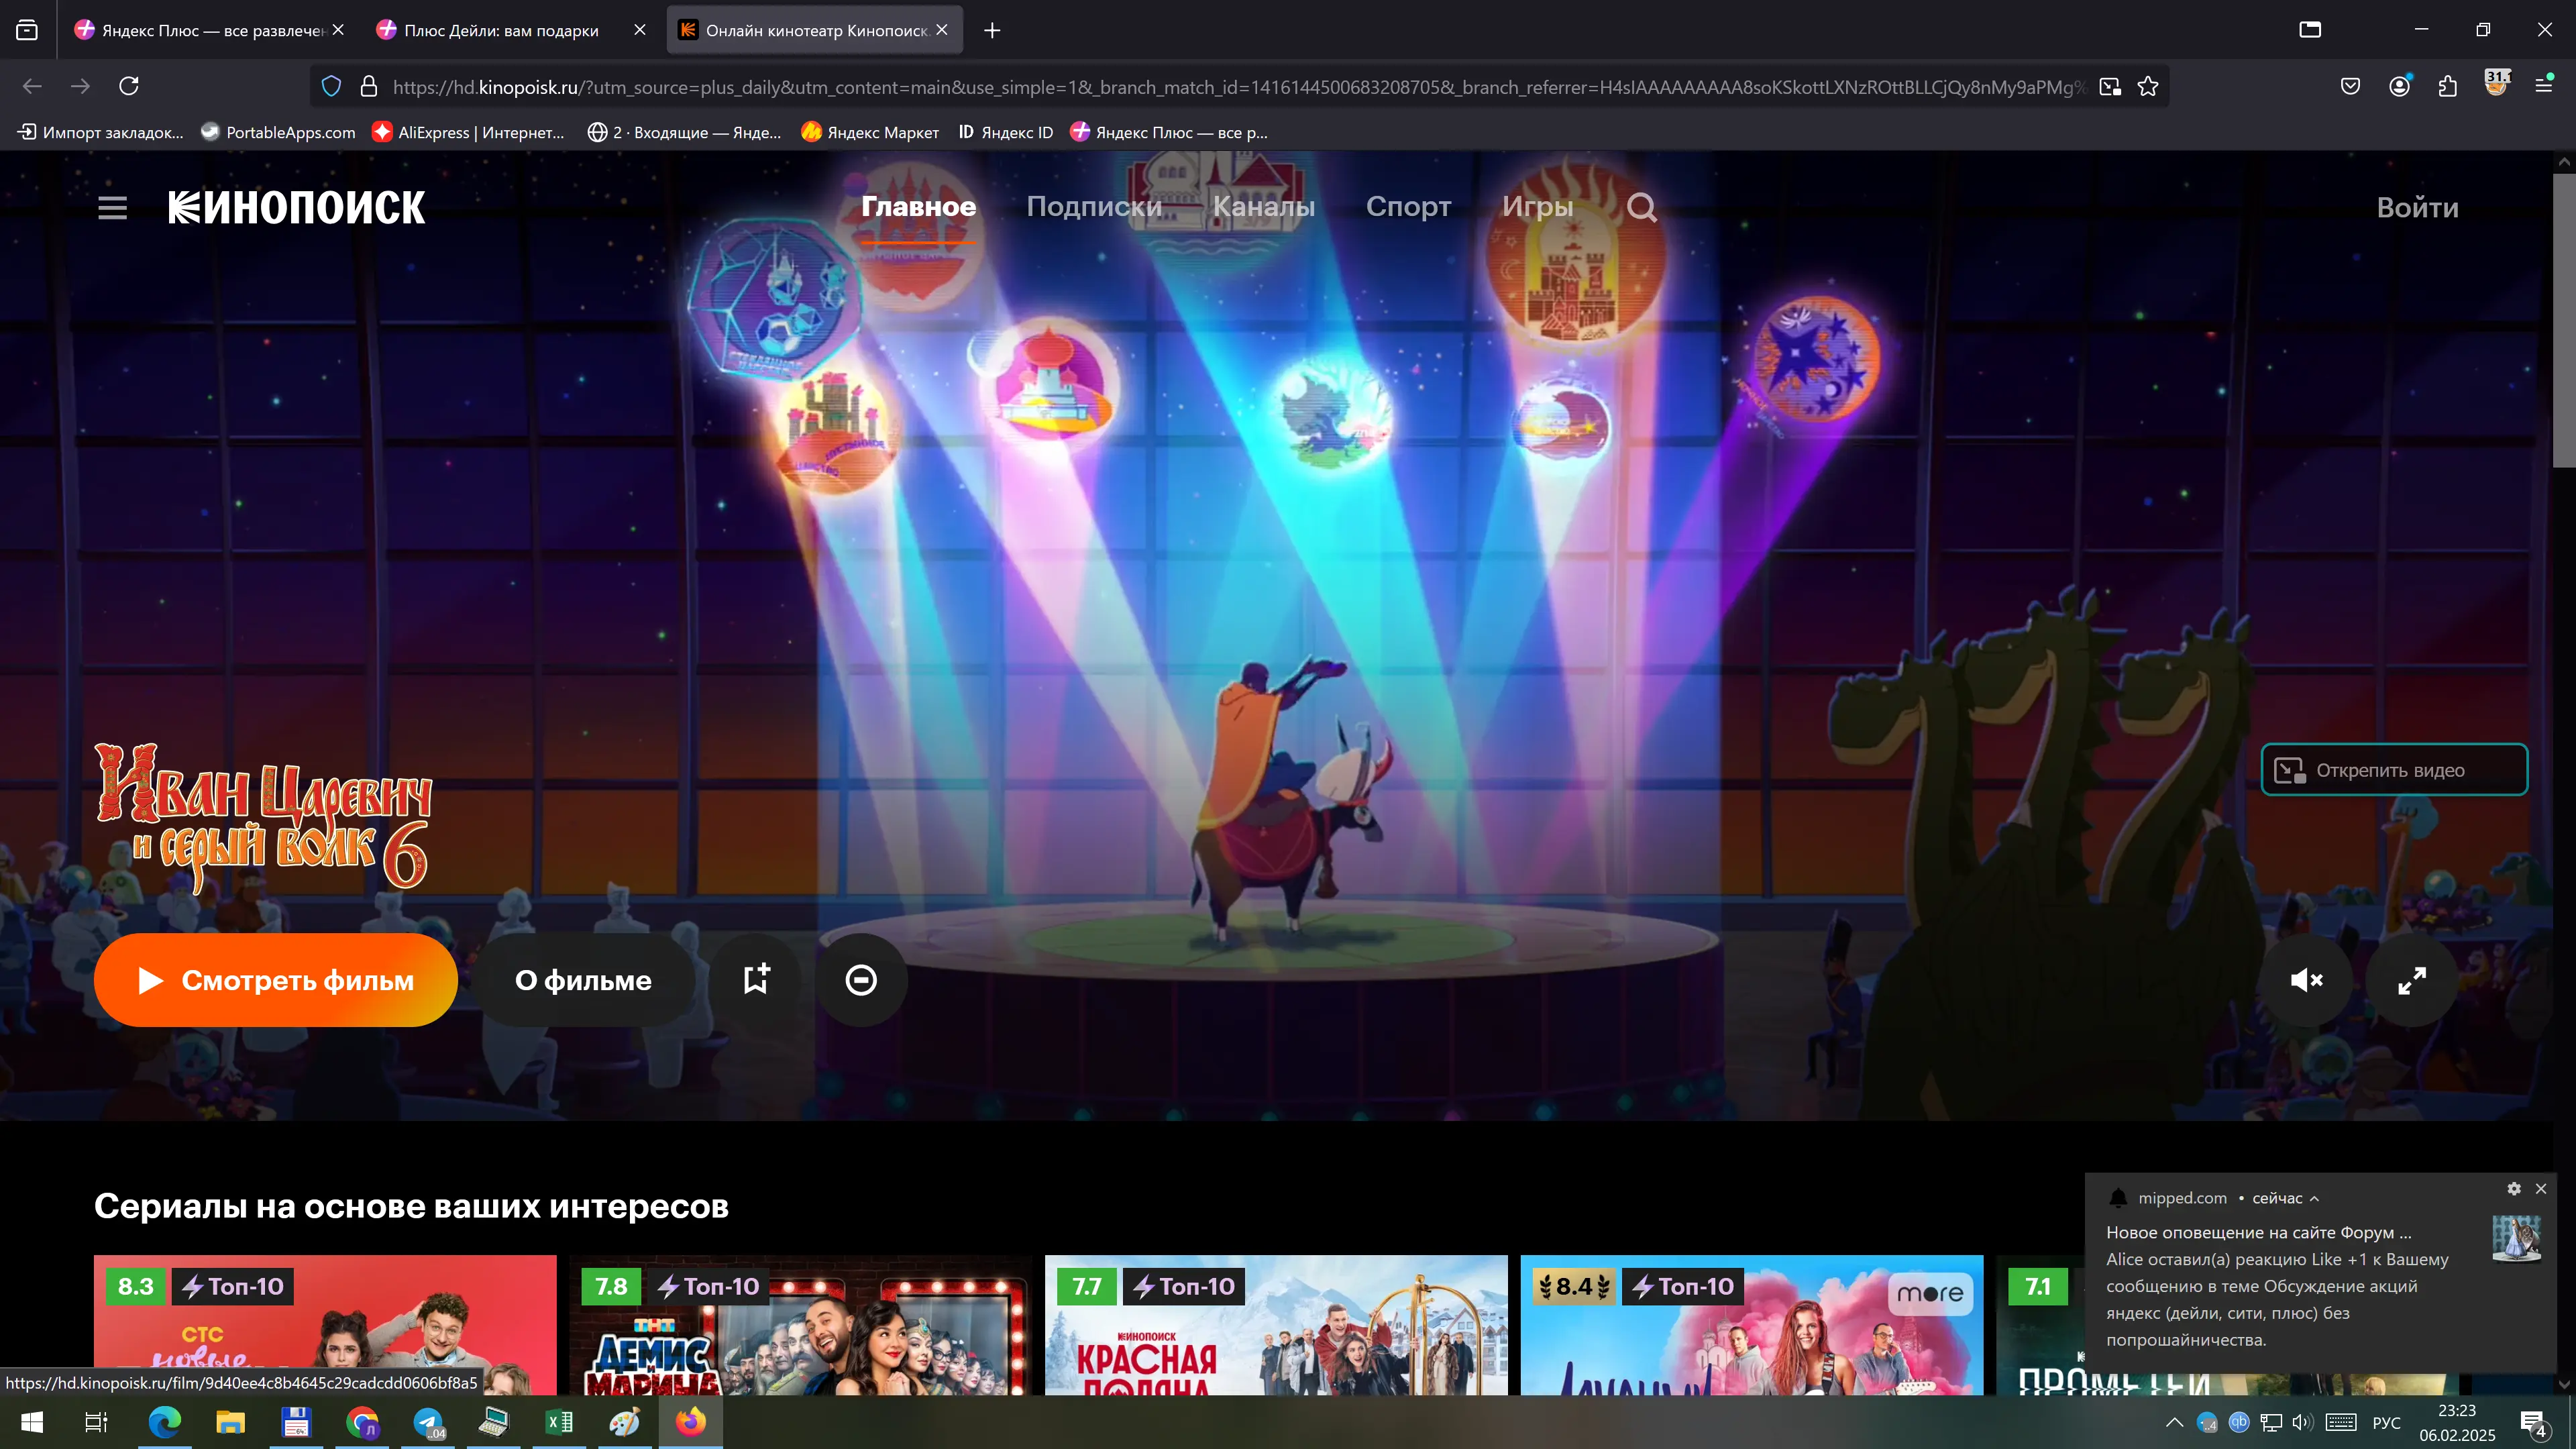Open the Каналы section

click(x=1264, y=207)
